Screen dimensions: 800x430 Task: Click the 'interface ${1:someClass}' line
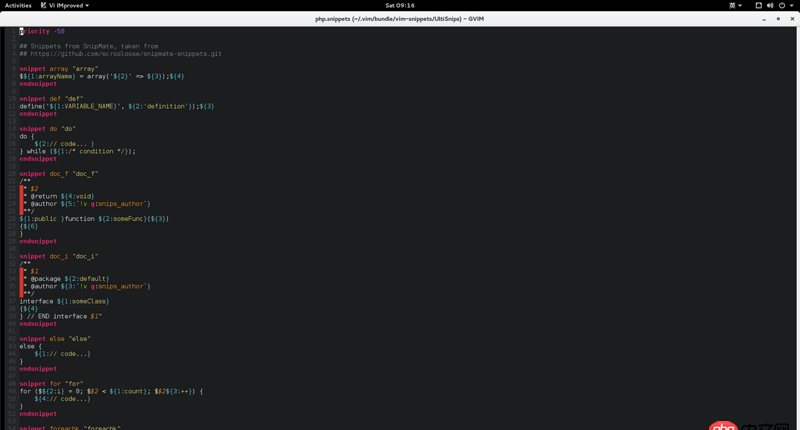click(64, 301)
